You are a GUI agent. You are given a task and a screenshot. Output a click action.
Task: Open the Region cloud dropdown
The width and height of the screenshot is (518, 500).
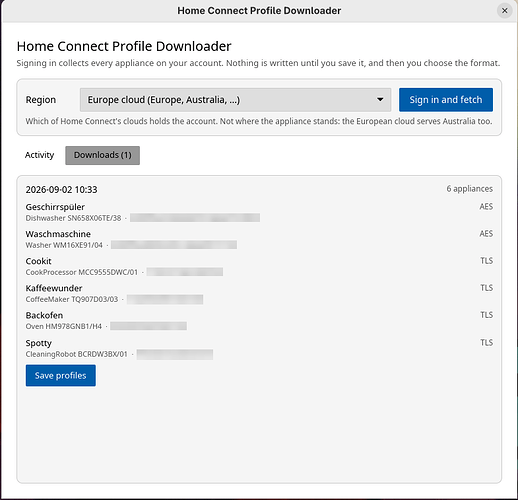(235, 100)
